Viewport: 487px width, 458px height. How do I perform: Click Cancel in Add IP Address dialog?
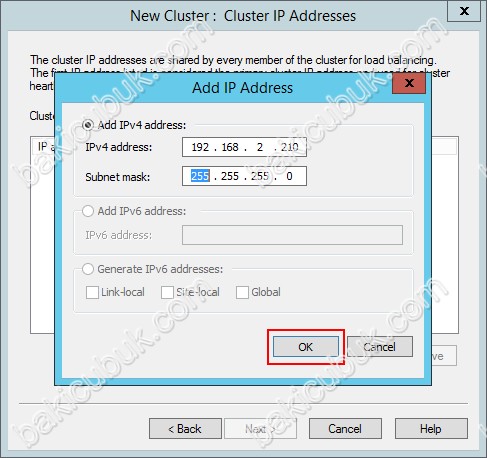(x=380, y=347)
